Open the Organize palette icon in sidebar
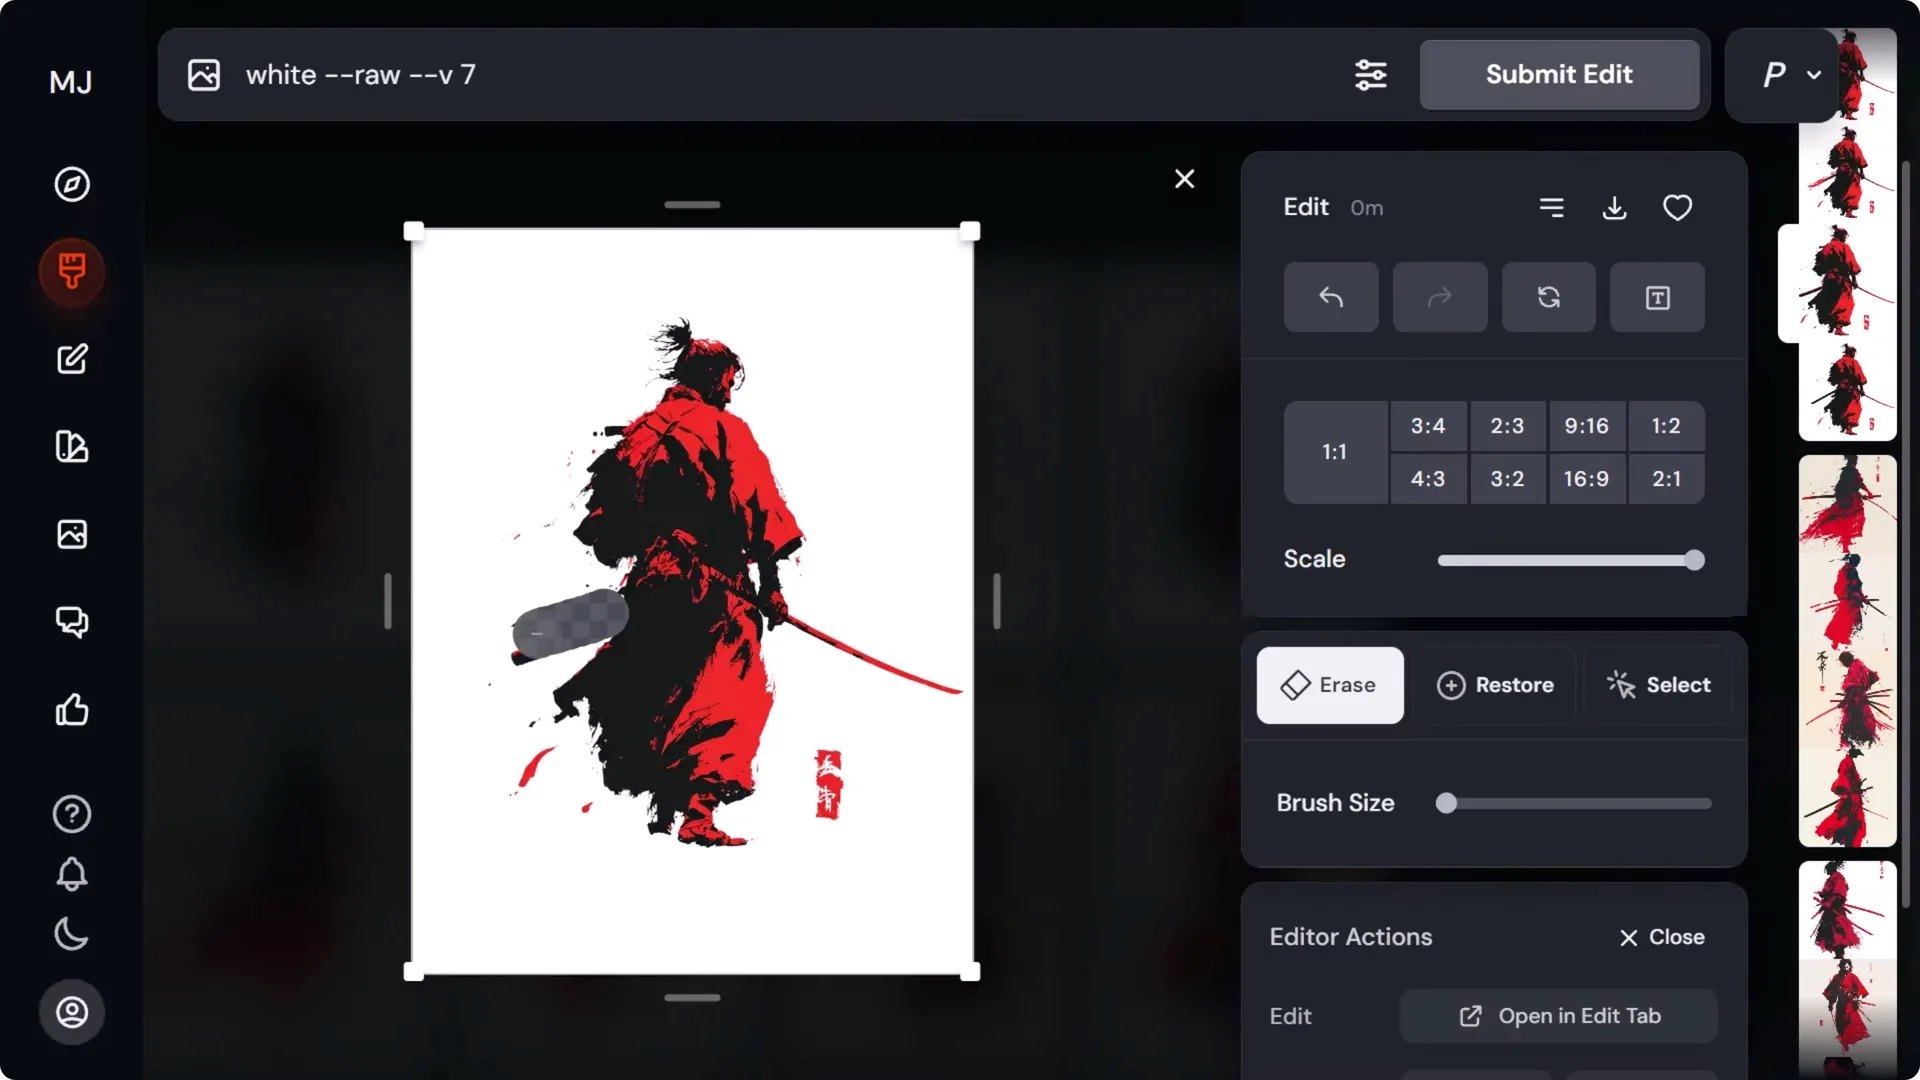The image size is (1920, 1080). [x=71, y=447]
